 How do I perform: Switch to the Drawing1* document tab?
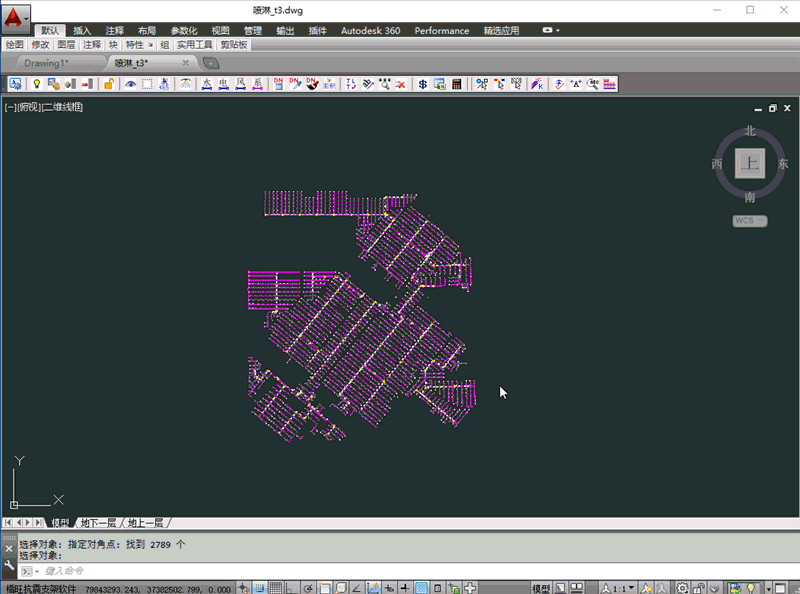point(46,63)
